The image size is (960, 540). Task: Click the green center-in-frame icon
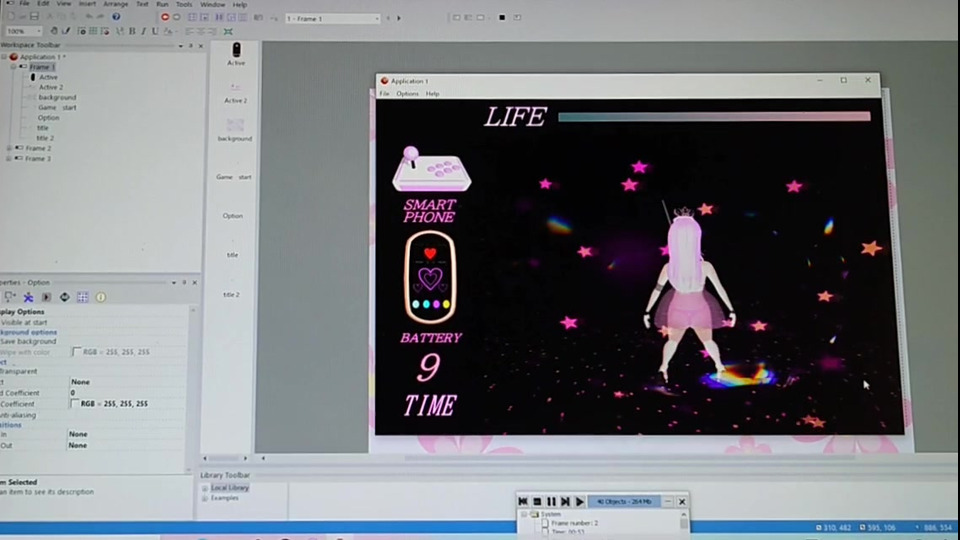228,31
